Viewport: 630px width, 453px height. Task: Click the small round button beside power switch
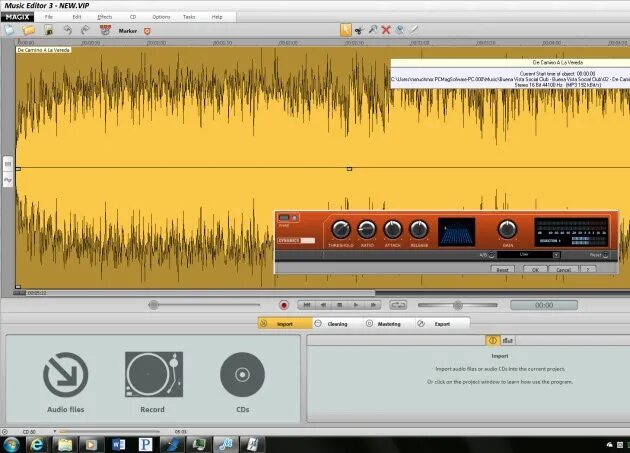tap(295, 217)
